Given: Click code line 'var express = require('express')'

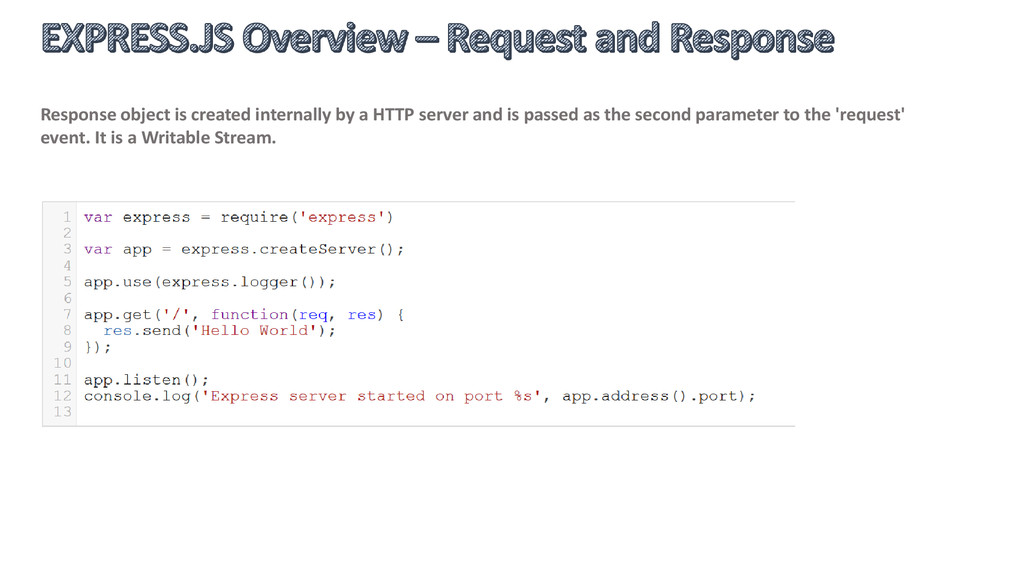Looking at the screenshot, I should click(238, 217).
